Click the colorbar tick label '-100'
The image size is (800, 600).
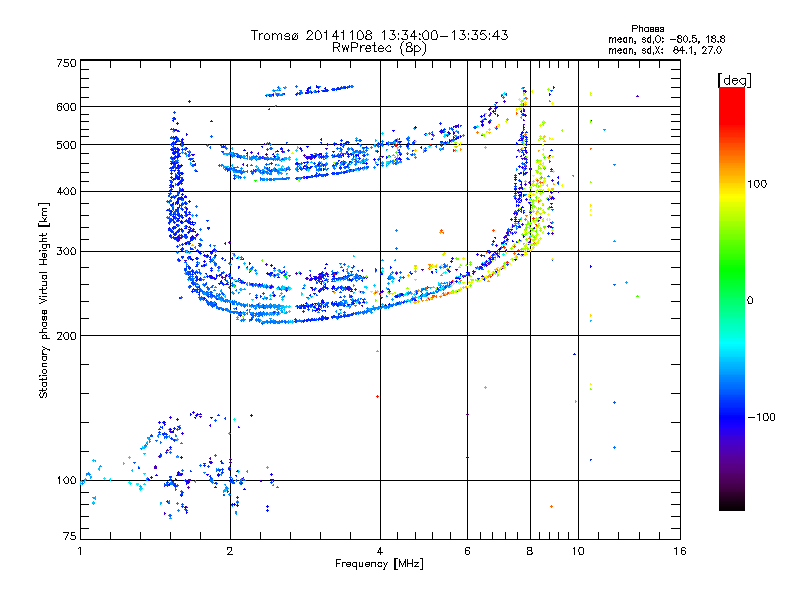pos(761,417)
